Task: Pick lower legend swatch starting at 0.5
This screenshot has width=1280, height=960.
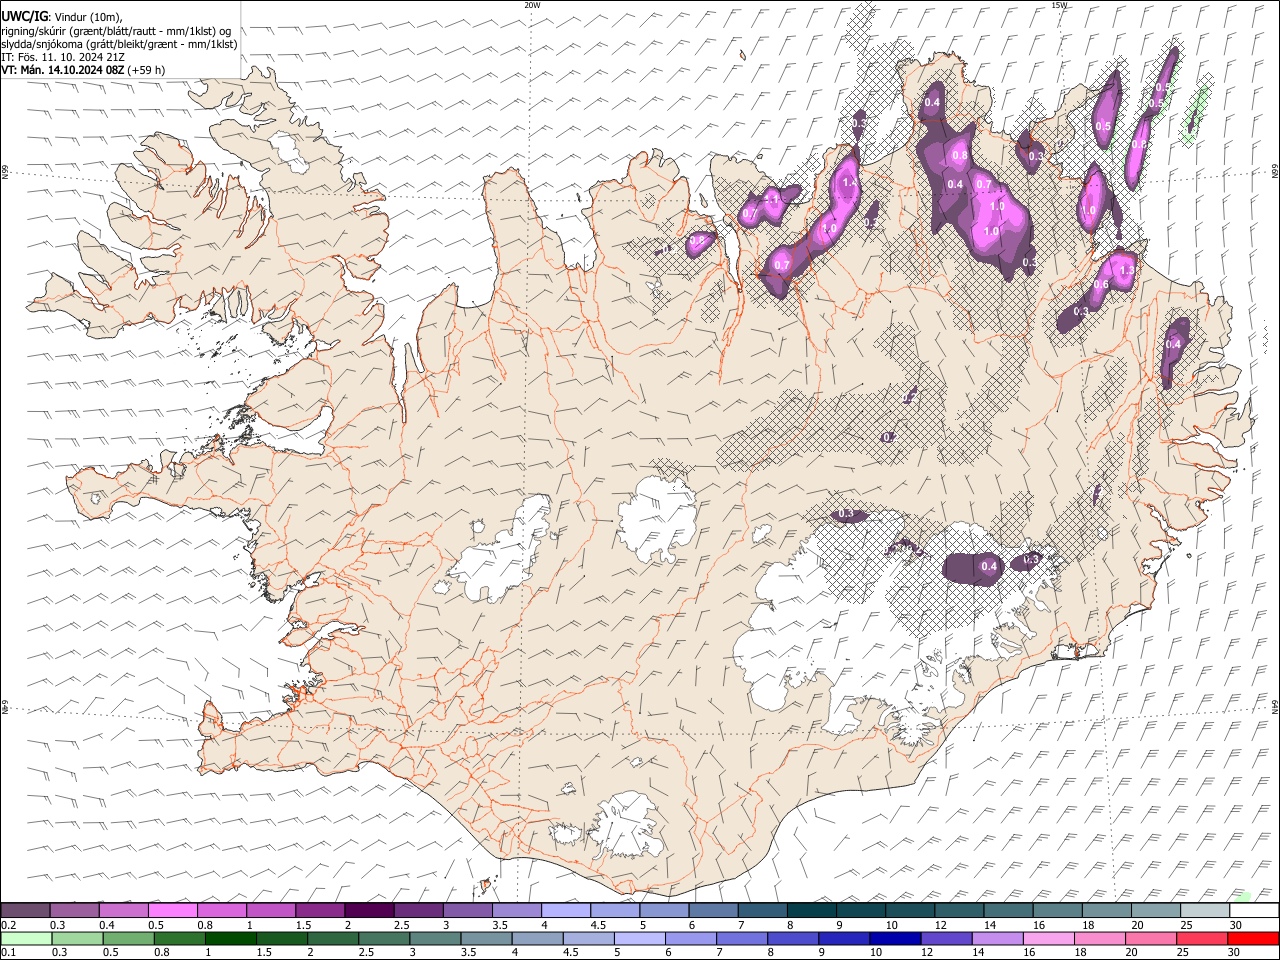Action: point(128,938)
